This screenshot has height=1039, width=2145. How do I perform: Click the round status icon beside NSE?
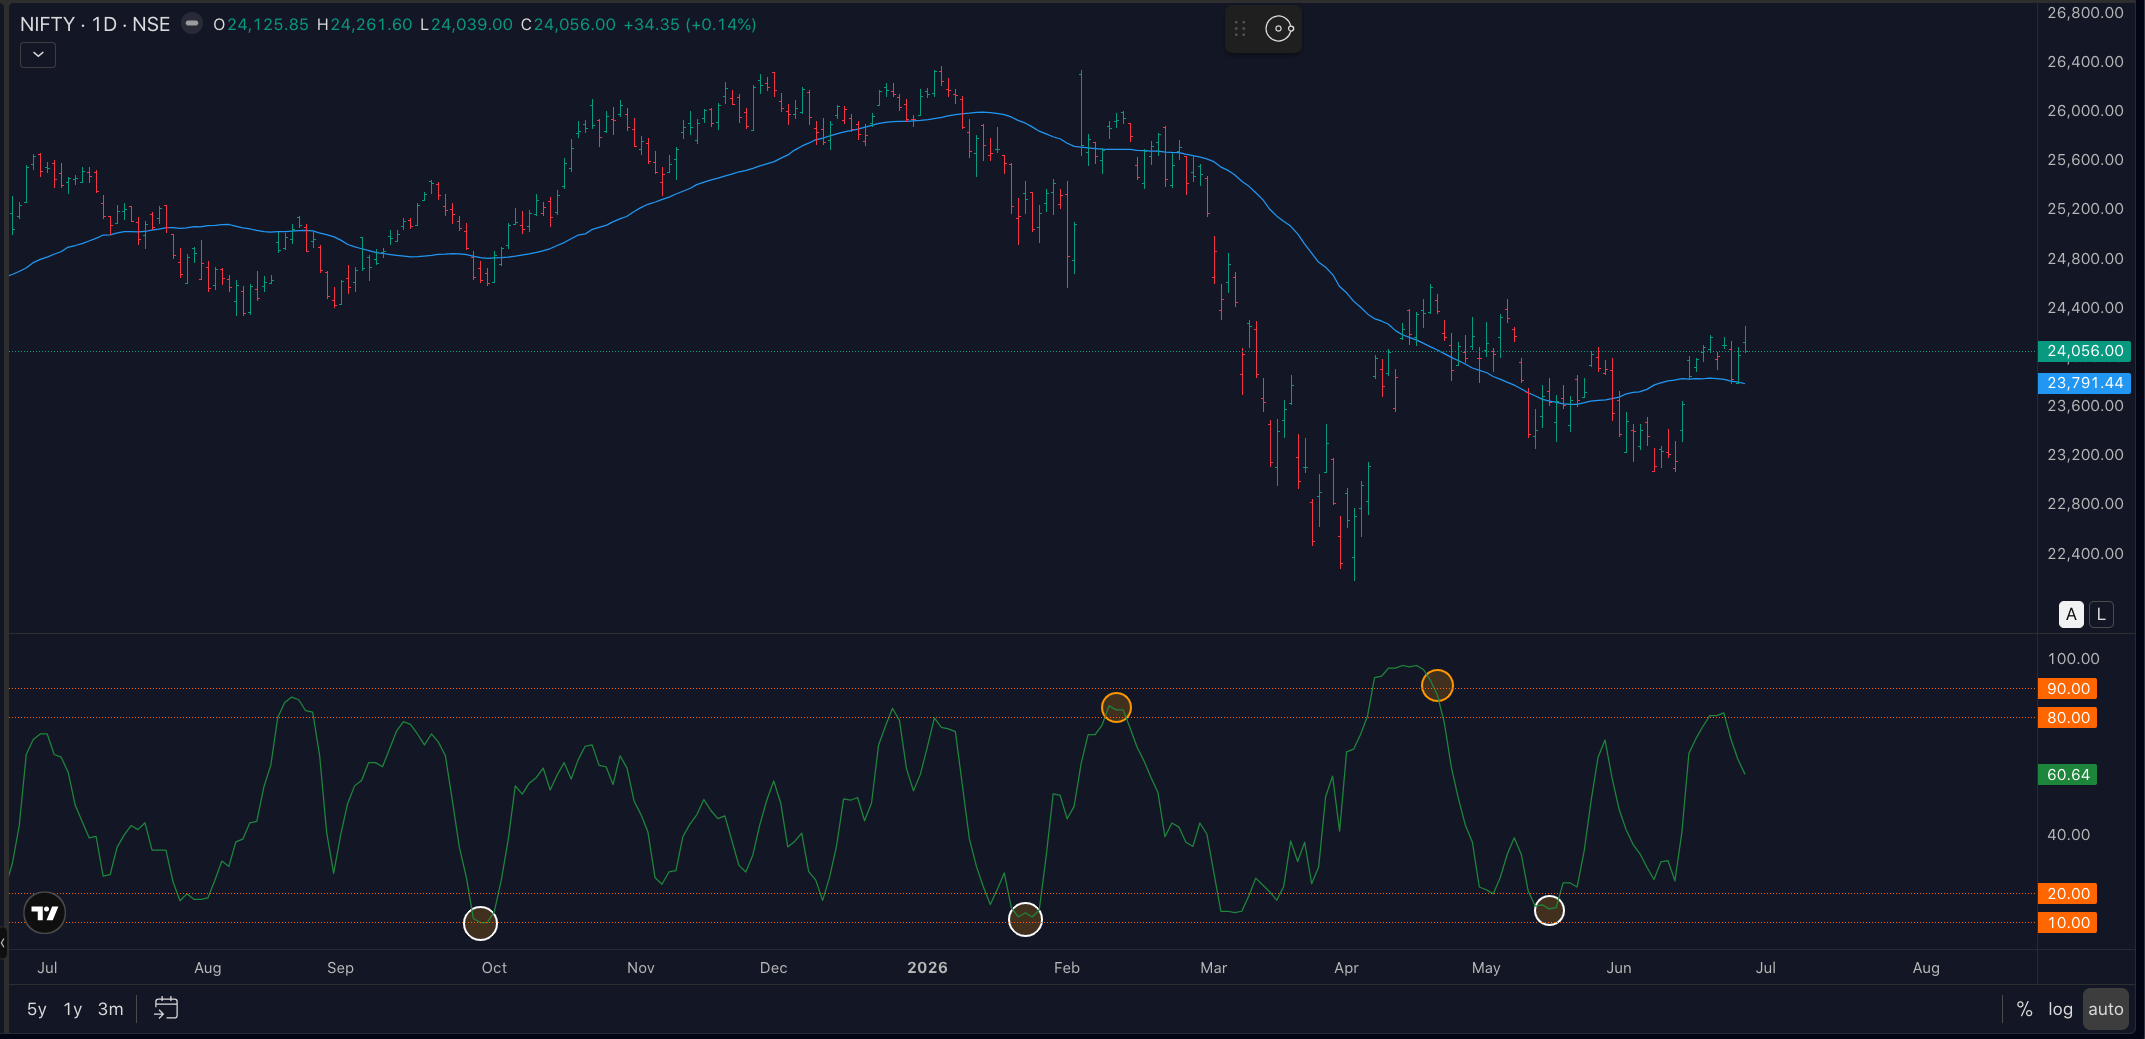pos(192,24)
